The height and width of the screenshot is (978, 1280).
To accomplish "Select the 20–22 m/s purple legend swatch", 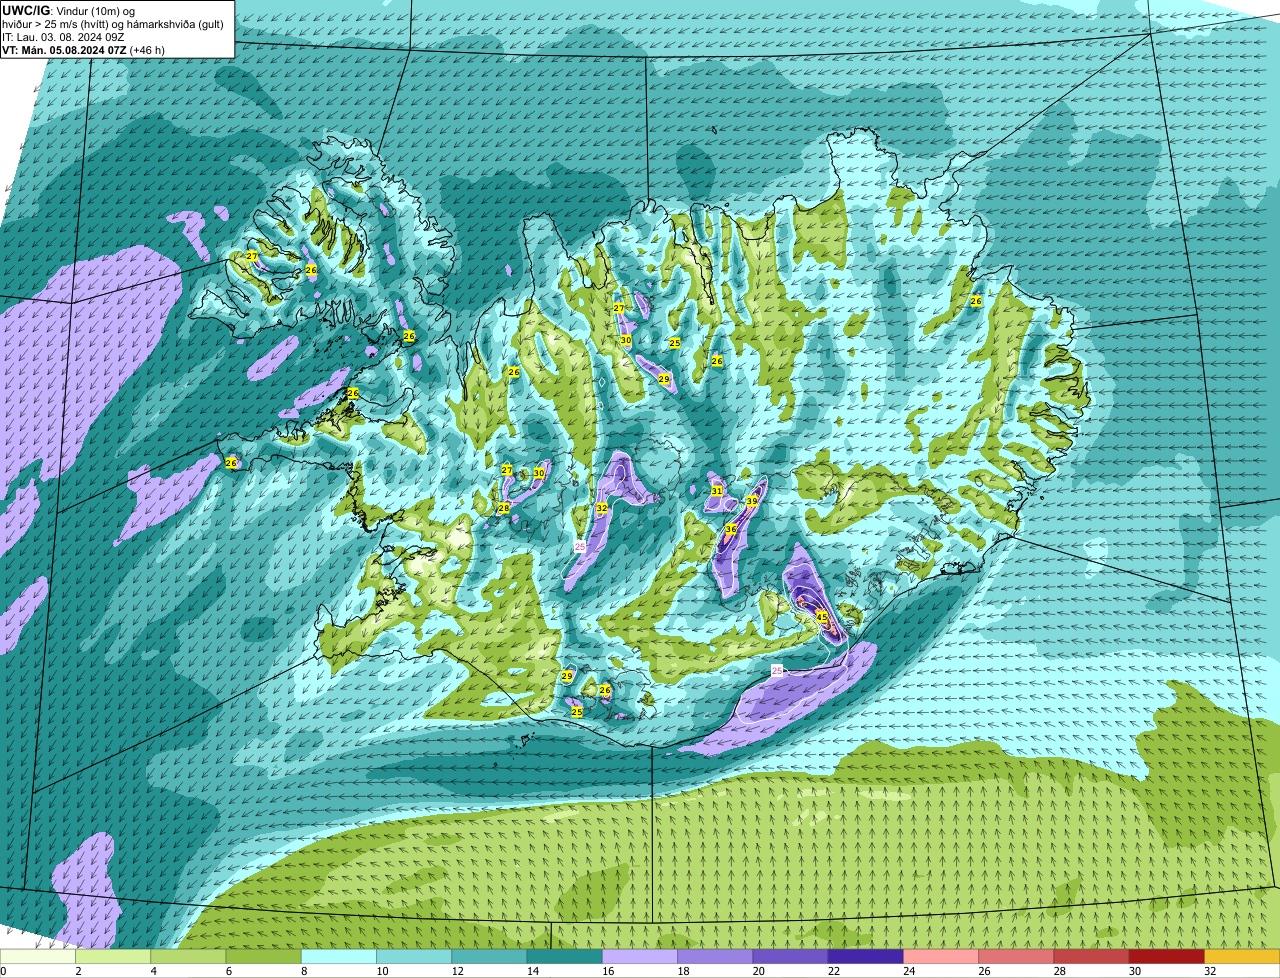I will pos(790,957).
